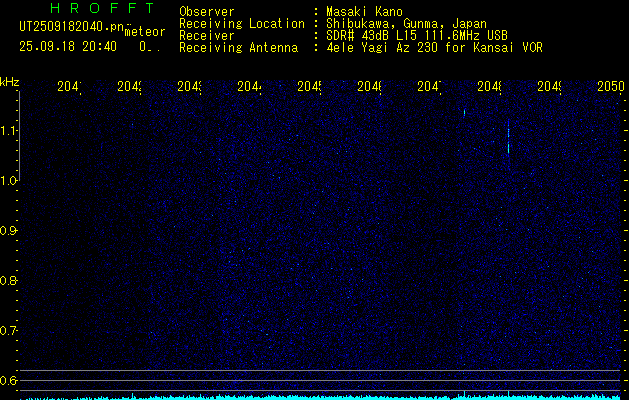The height and width of the screenshot is (400, 629).
Task: Click the 2048 time axis marker
Action: pos(489,87)
